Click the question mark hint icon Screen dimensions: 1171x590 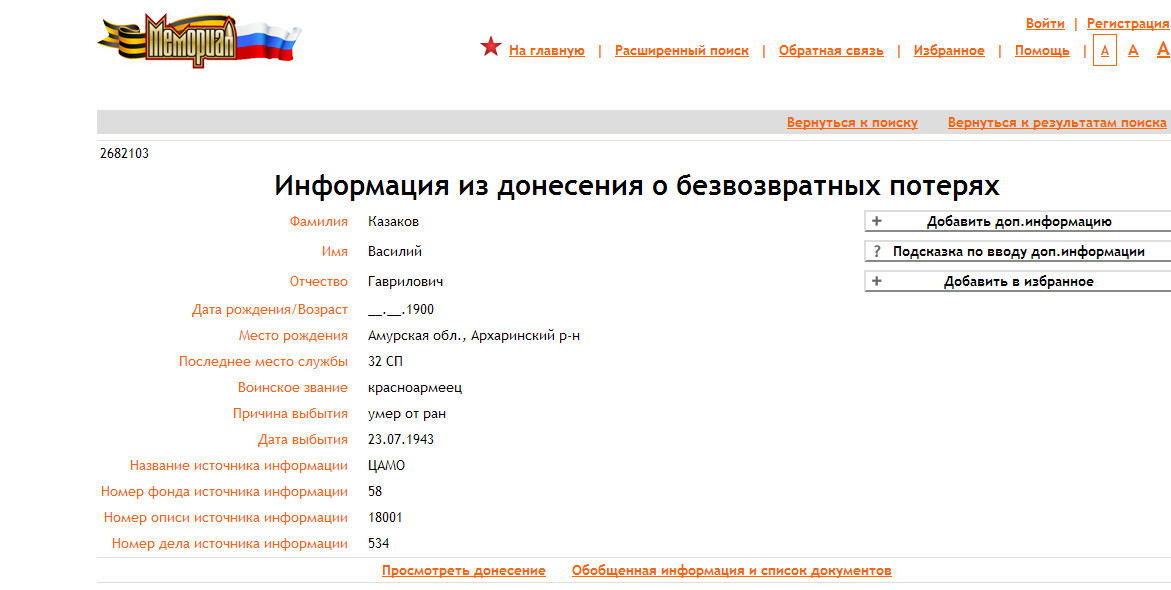pos(877,252)
